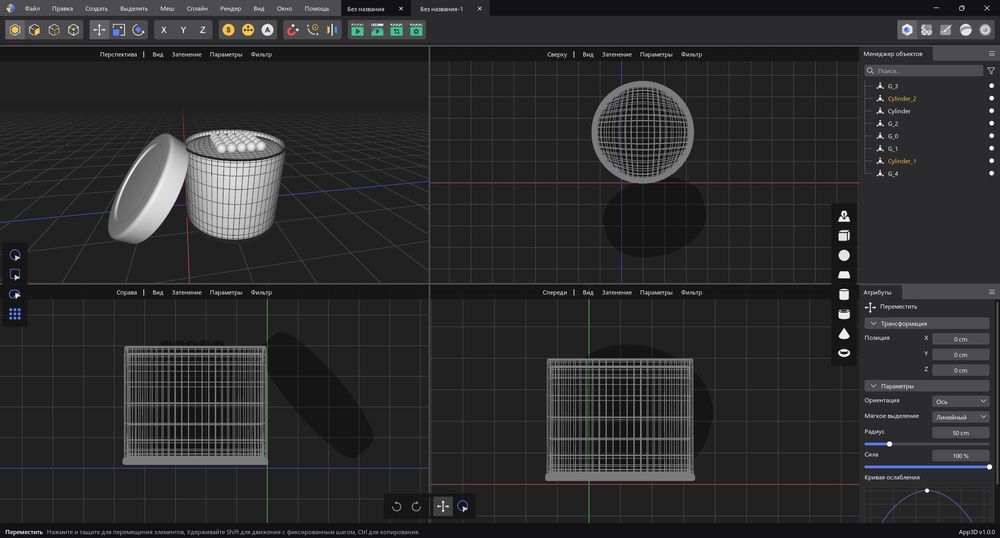The image size is (1000, 538).
Task: Open Параметры menu in Справа viewport
Action: click(226, 293)
